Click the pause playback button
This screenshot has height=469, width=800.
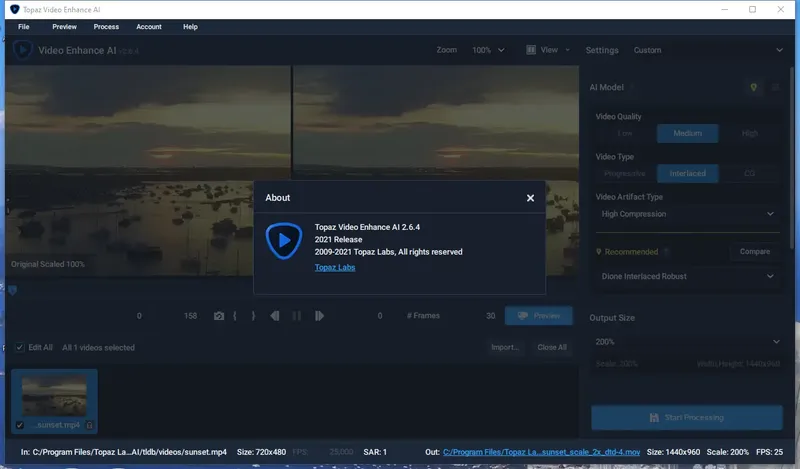point(296,316)
